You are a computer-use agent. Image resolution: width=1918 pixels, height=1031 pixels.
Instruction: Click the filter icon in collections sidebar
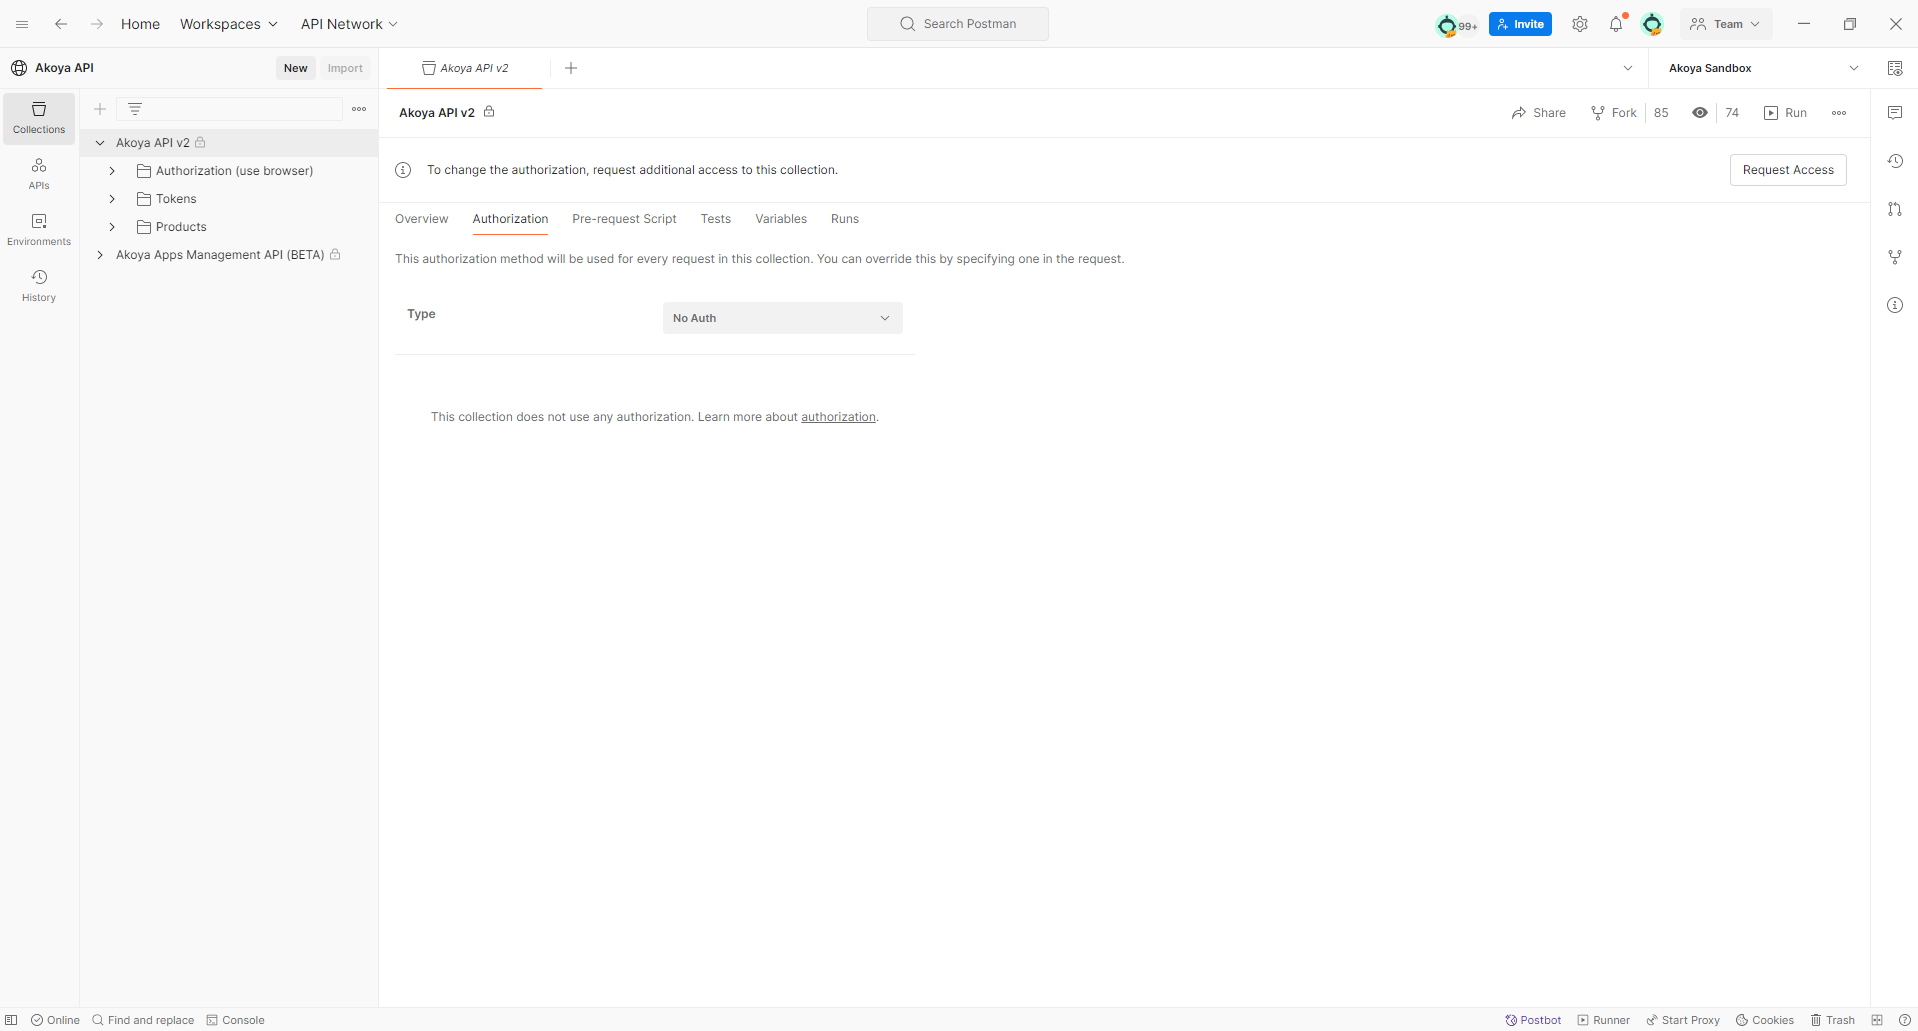point(135,109)
